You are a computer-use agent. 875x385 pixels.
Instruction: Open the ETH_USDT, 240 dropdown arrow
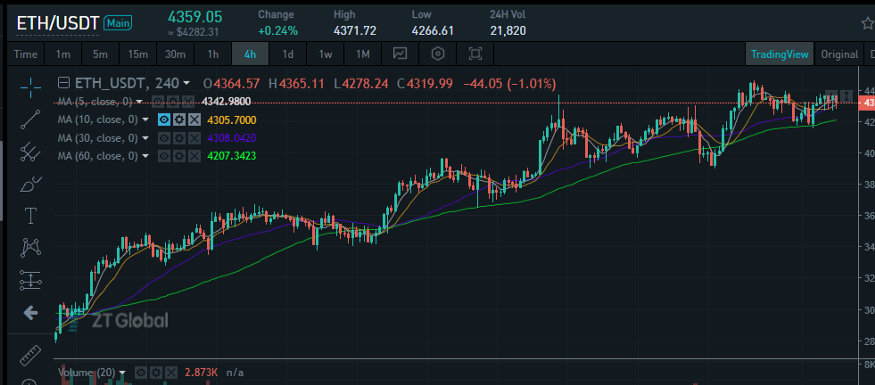pos(186,84)
